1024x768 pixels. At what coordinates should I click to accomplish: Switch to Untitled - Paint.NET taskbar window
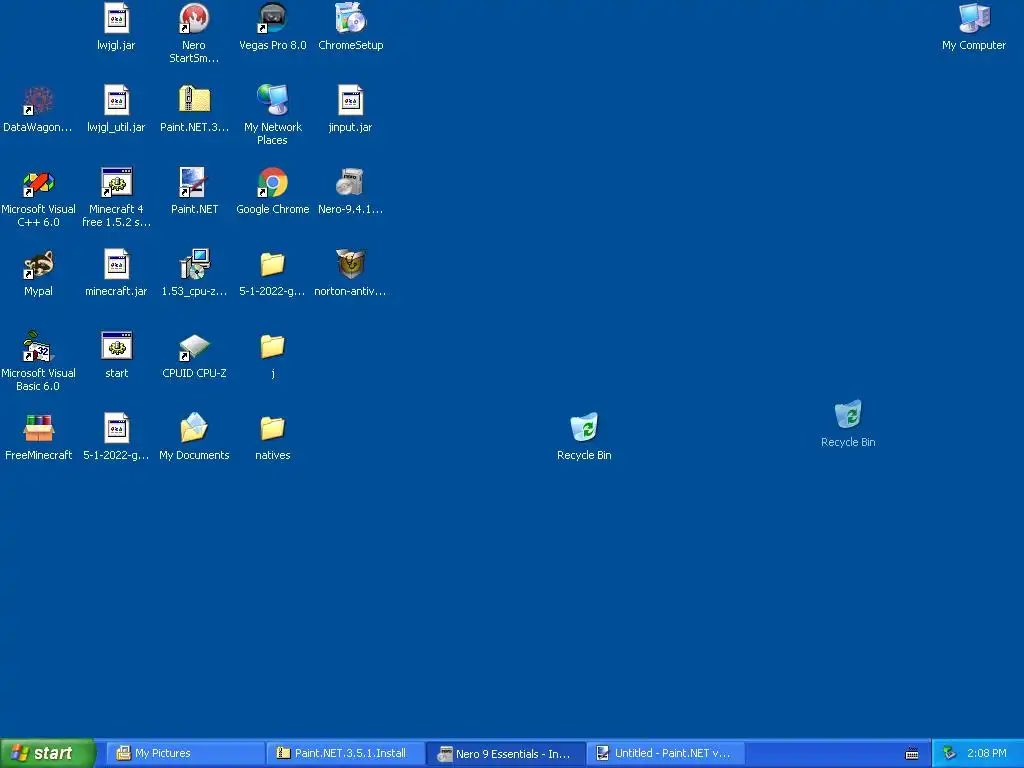coord(665,753)
